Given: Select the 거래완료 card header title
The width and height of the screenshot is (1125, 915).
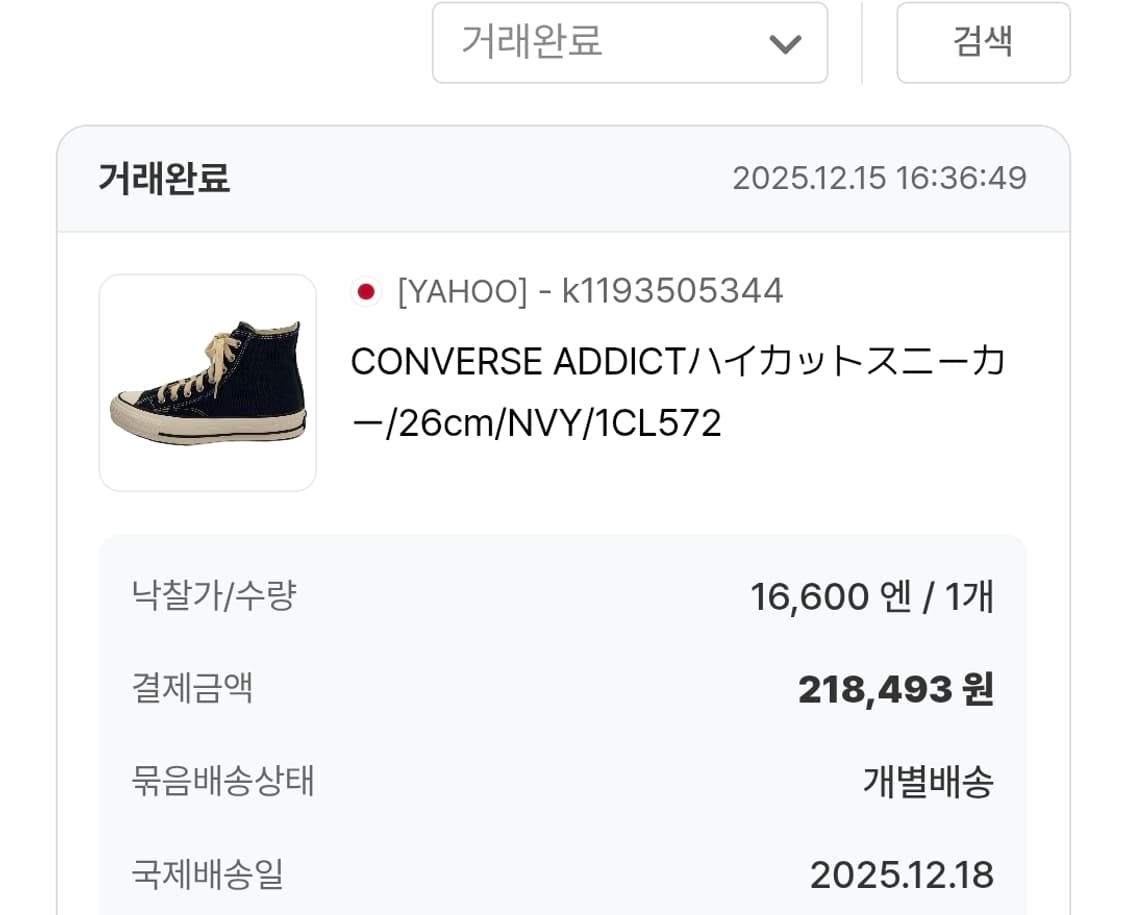Looking at the screenshot, I should (x=164, y=179).
